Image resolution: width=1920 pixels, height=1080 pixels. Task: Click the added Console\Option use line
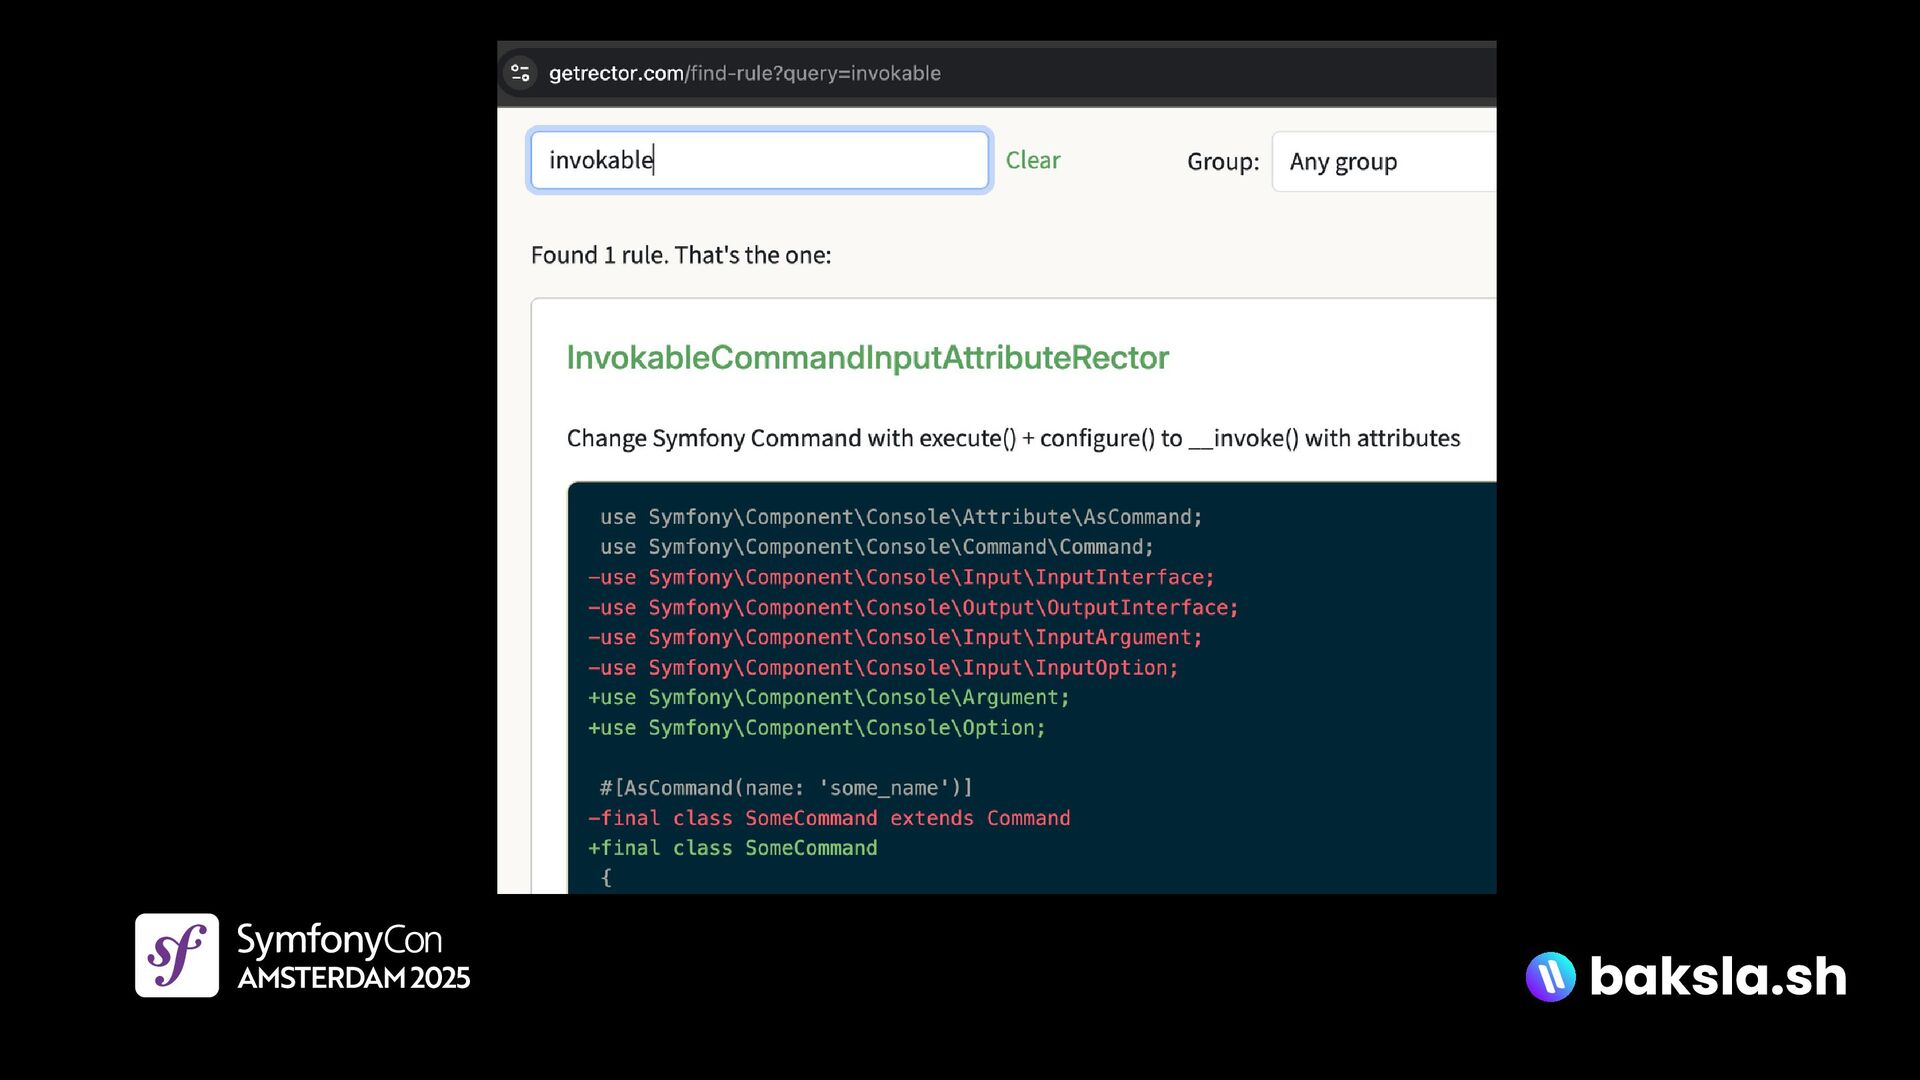pos(816,728)
